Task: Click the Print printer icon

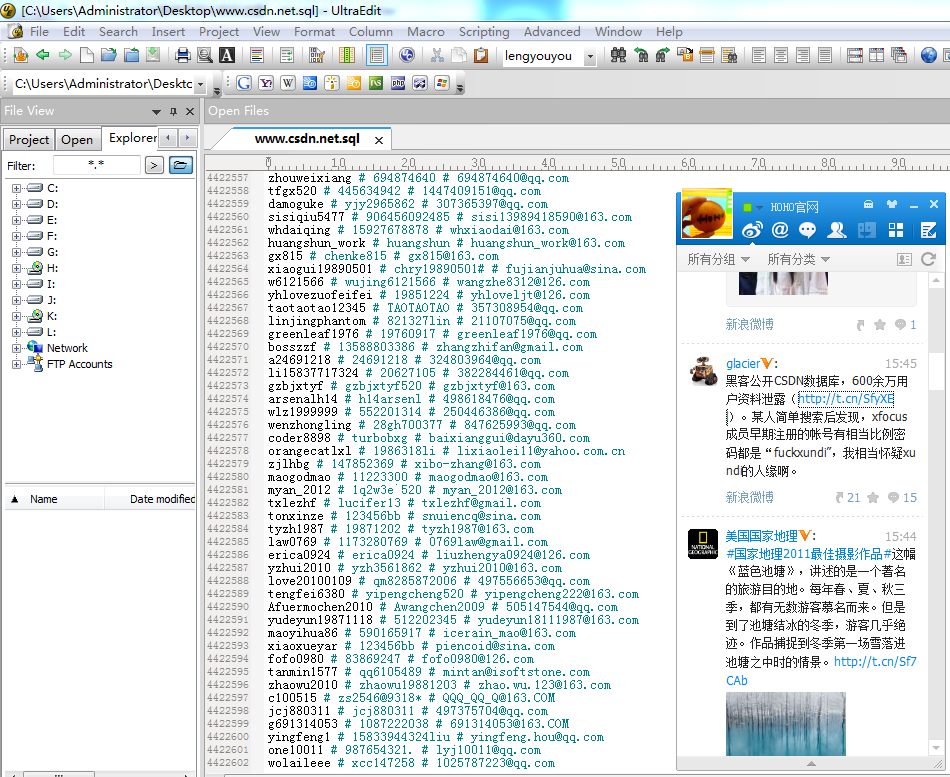Action: tap(182, 56)
